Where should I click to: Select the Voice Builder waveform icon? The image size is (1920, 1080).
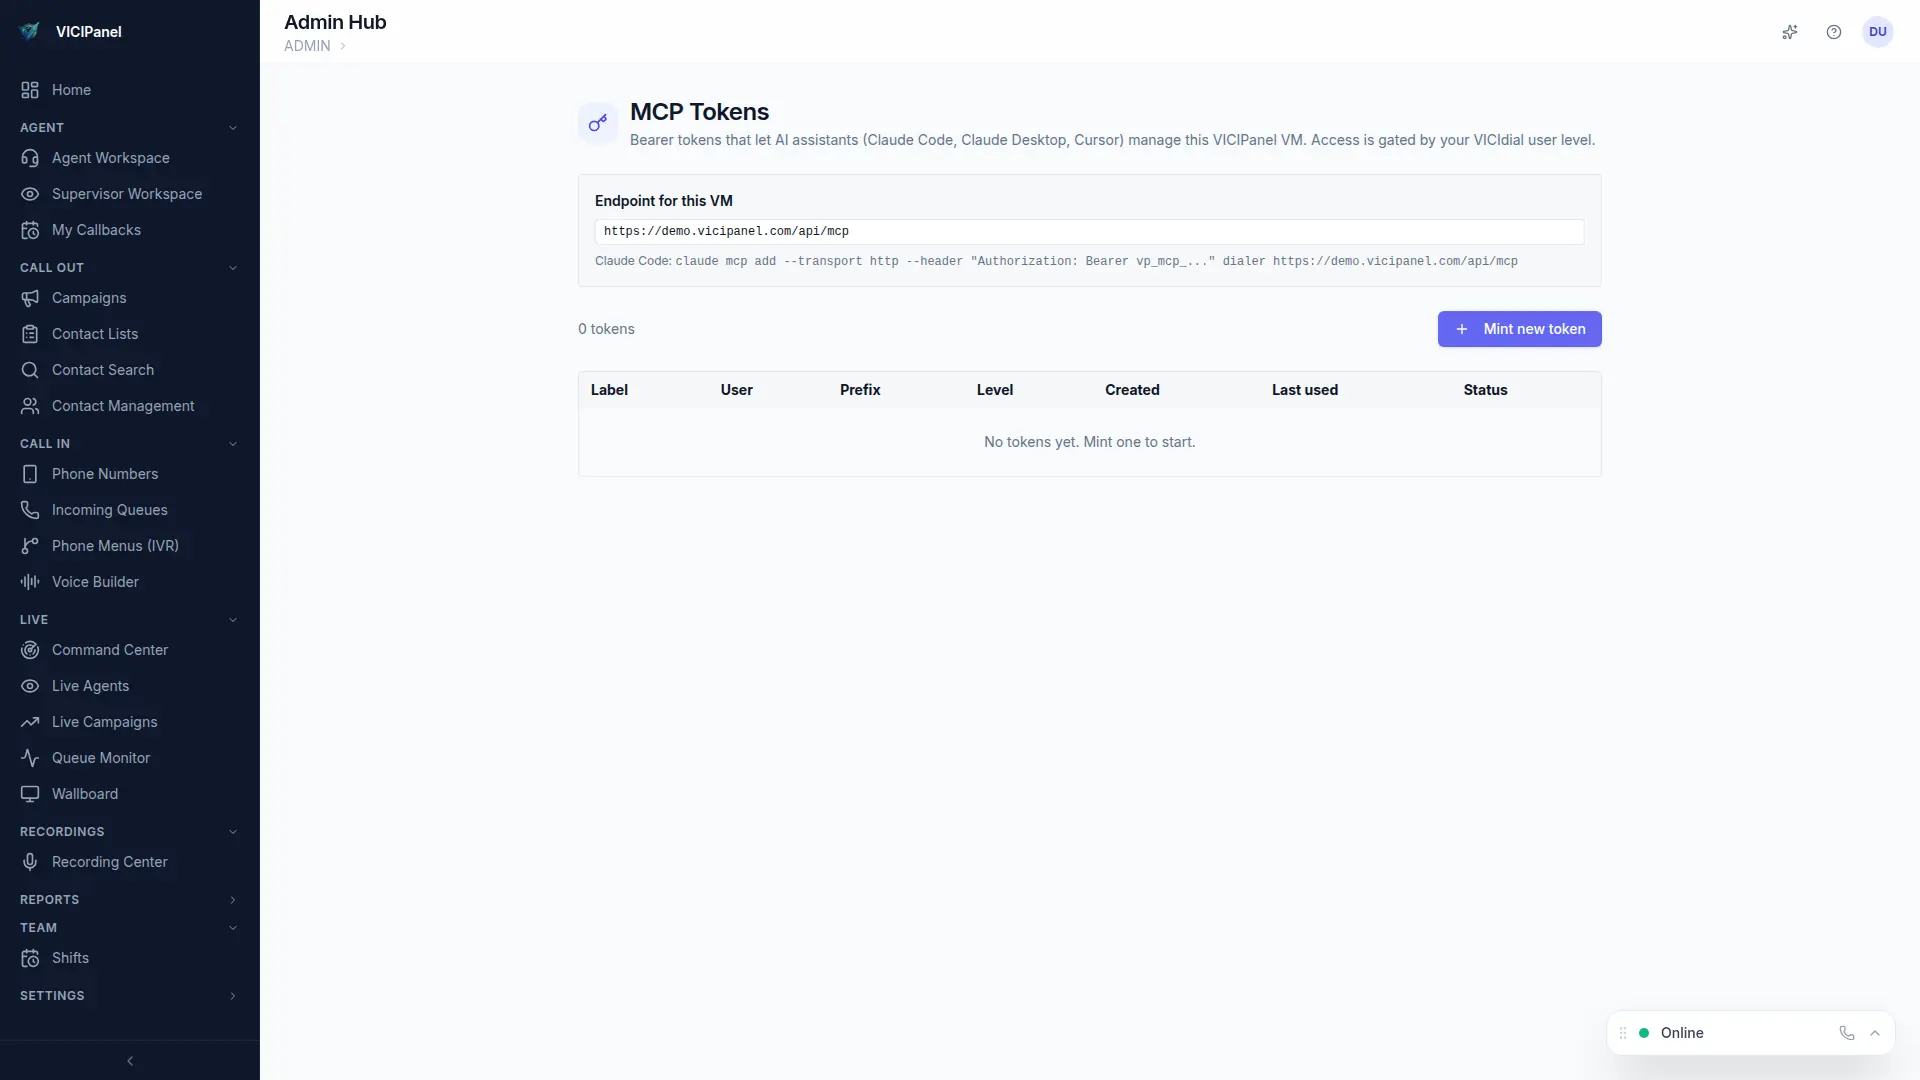30,581
